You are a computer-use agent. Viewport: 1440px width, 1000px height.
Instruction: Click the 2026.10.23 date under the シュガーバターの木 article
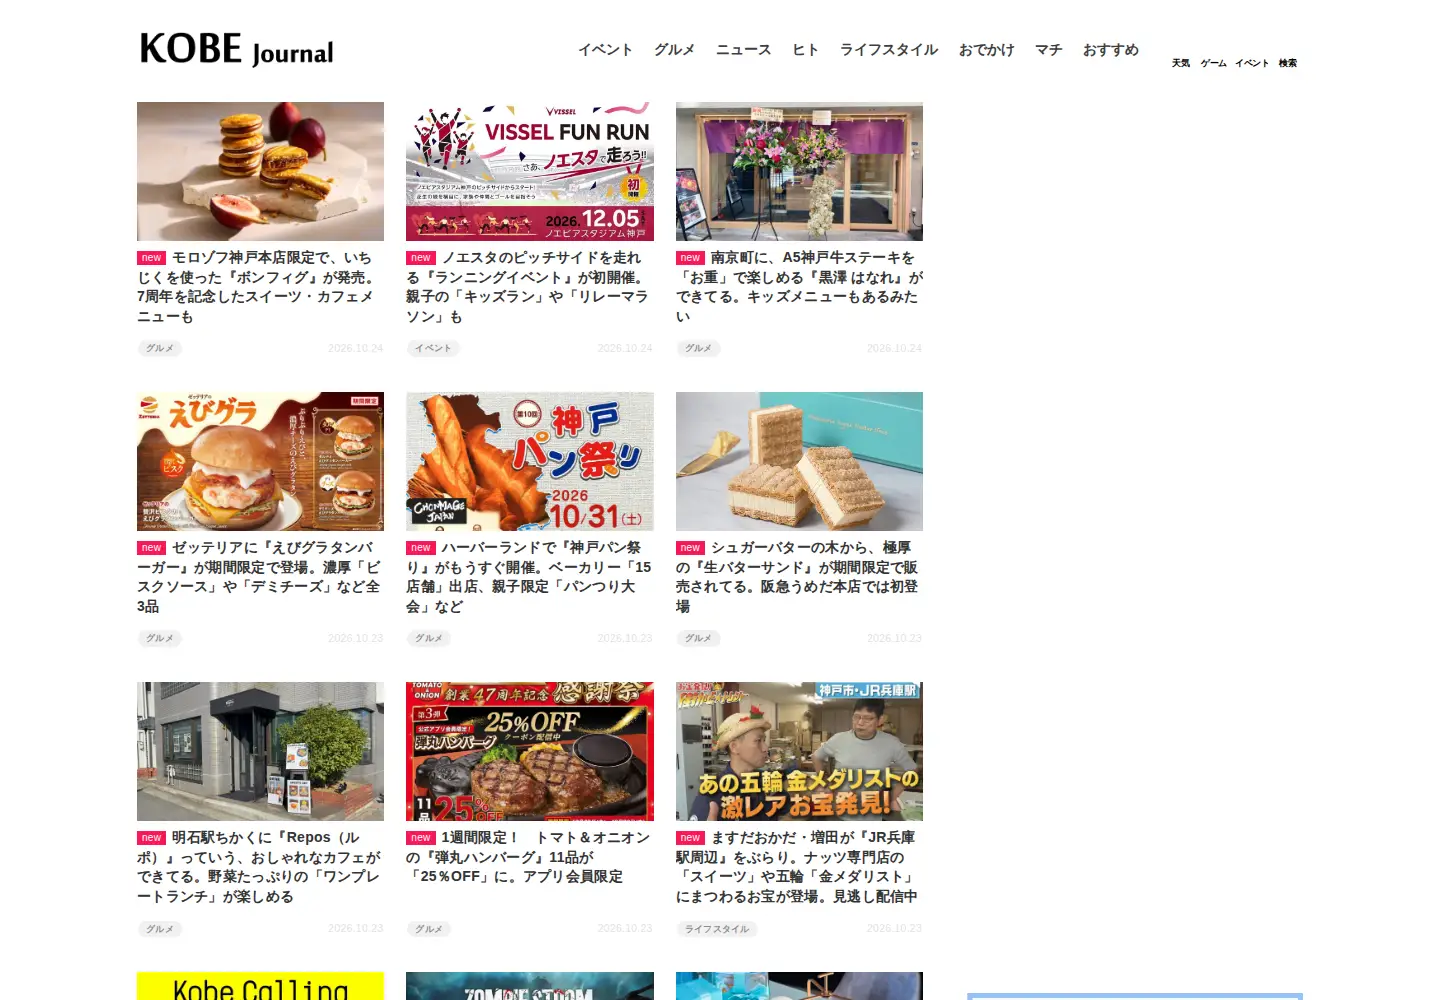point(894,638)
